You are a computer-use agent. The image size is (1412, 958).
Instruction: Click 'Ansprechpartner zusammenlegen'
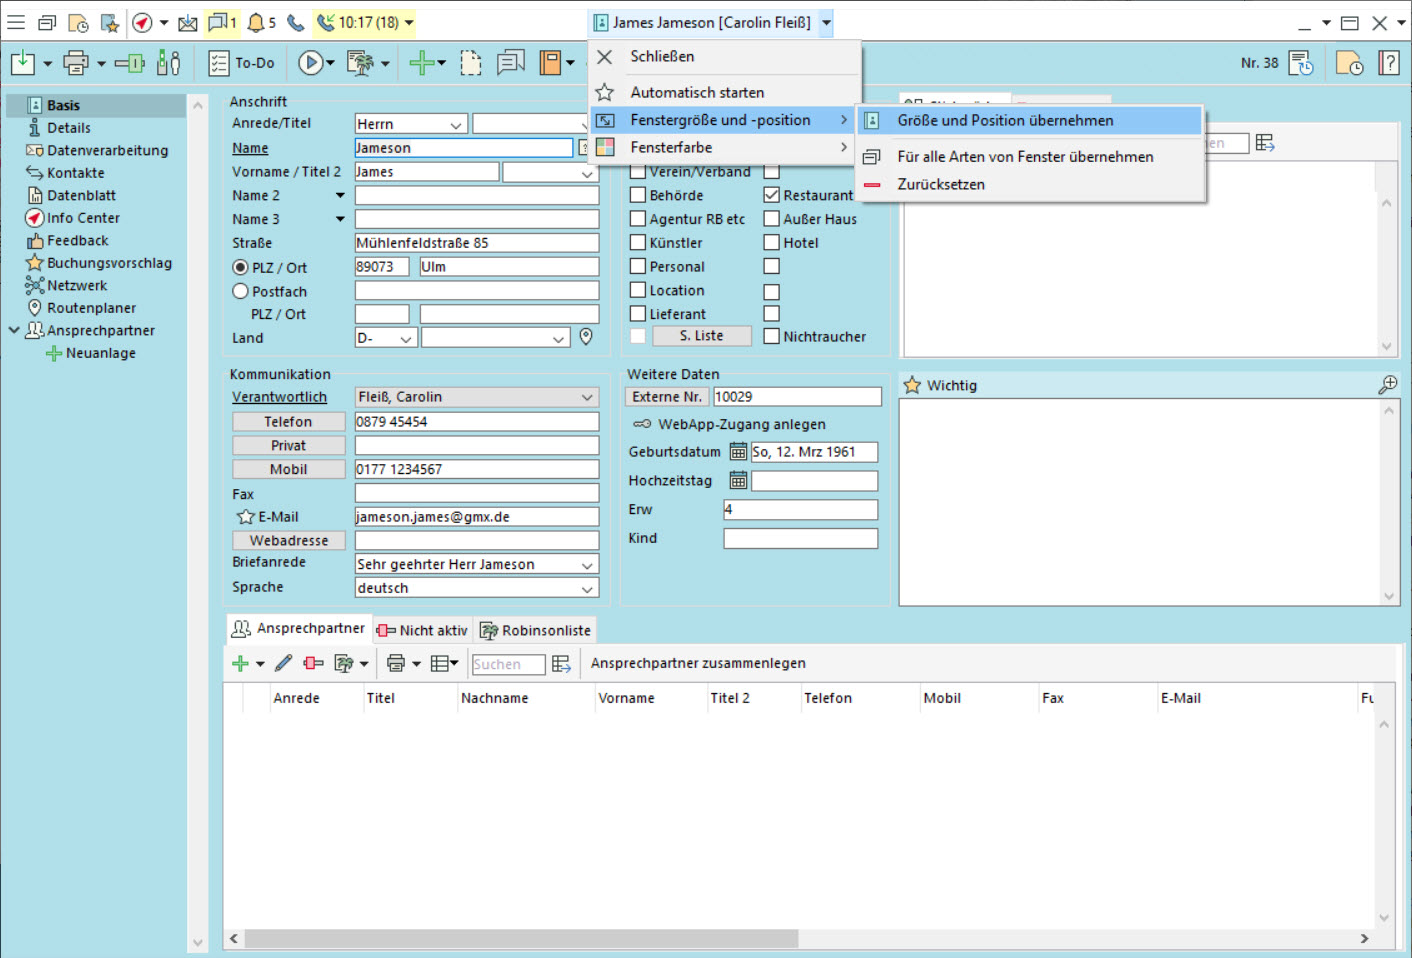[x=698, y=663]
